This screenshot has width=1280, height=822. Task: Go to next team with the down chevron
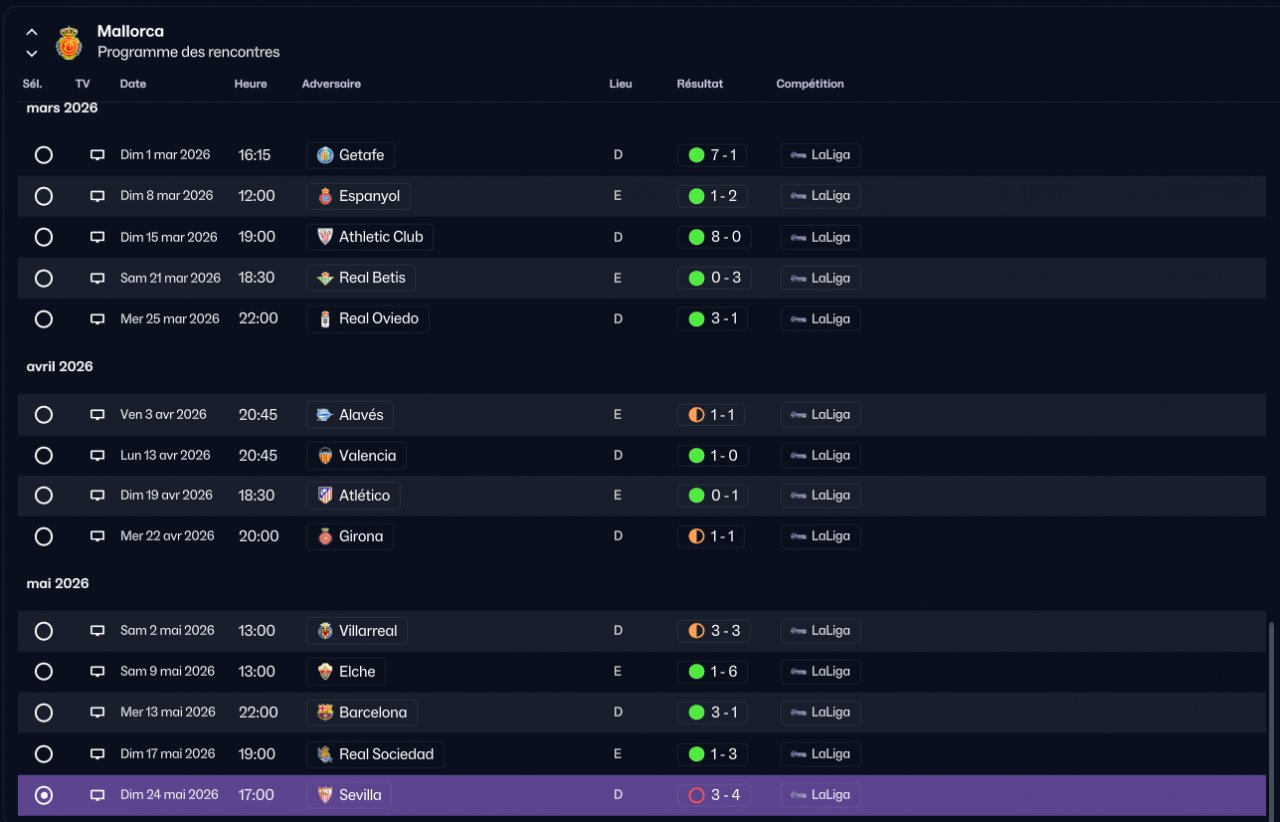(x=32, y=53)
